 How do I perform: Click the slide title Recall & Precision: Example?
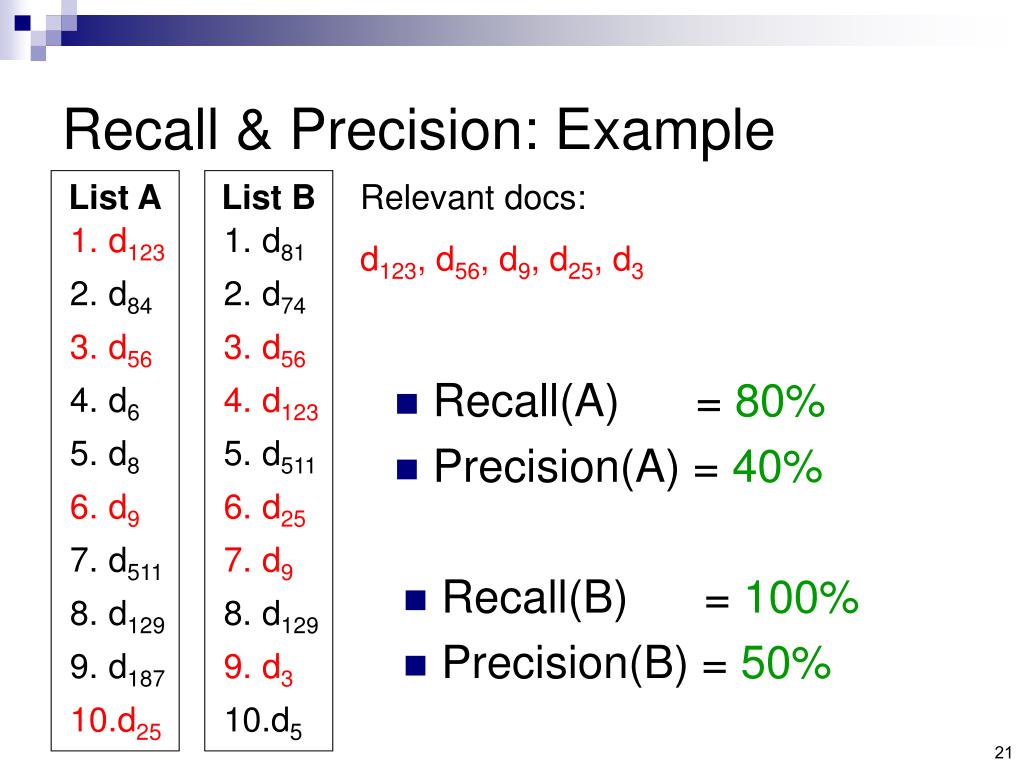pos(419,131)
